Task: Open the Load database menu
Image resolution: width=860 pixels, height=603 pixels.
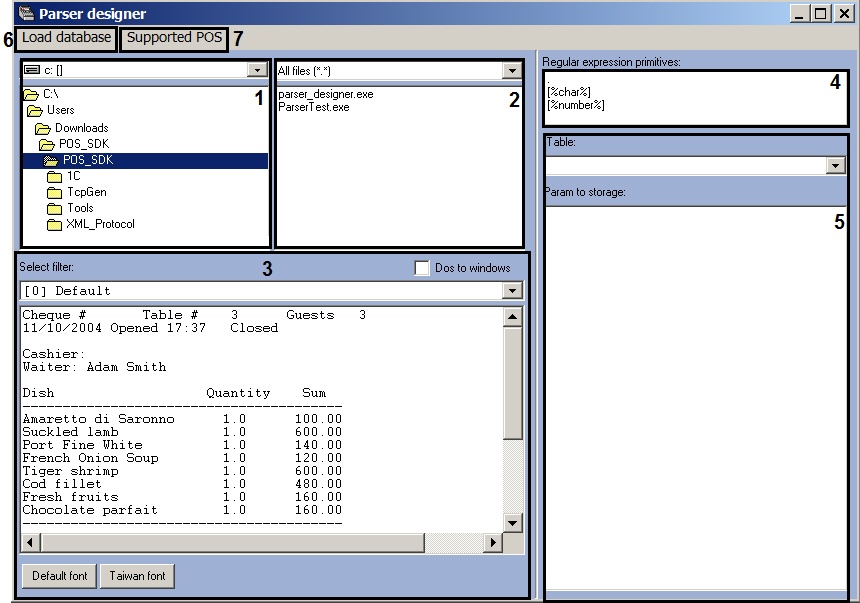Action: (x=67, y=38)
